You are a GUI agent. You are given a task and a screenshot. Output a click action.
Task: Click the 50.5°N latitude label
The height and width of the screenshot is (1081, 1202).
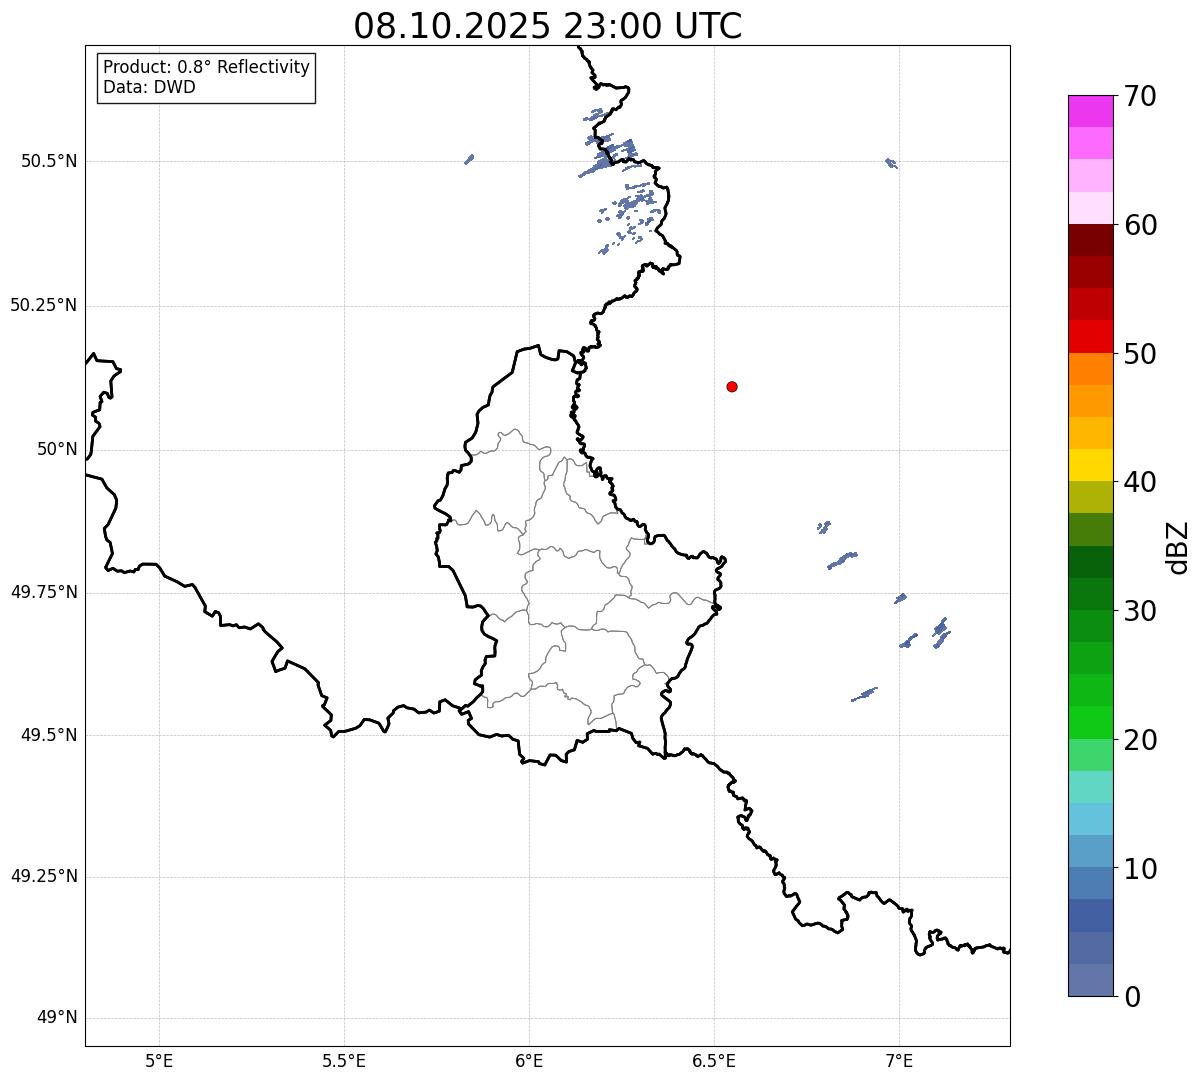pos(49,162)
